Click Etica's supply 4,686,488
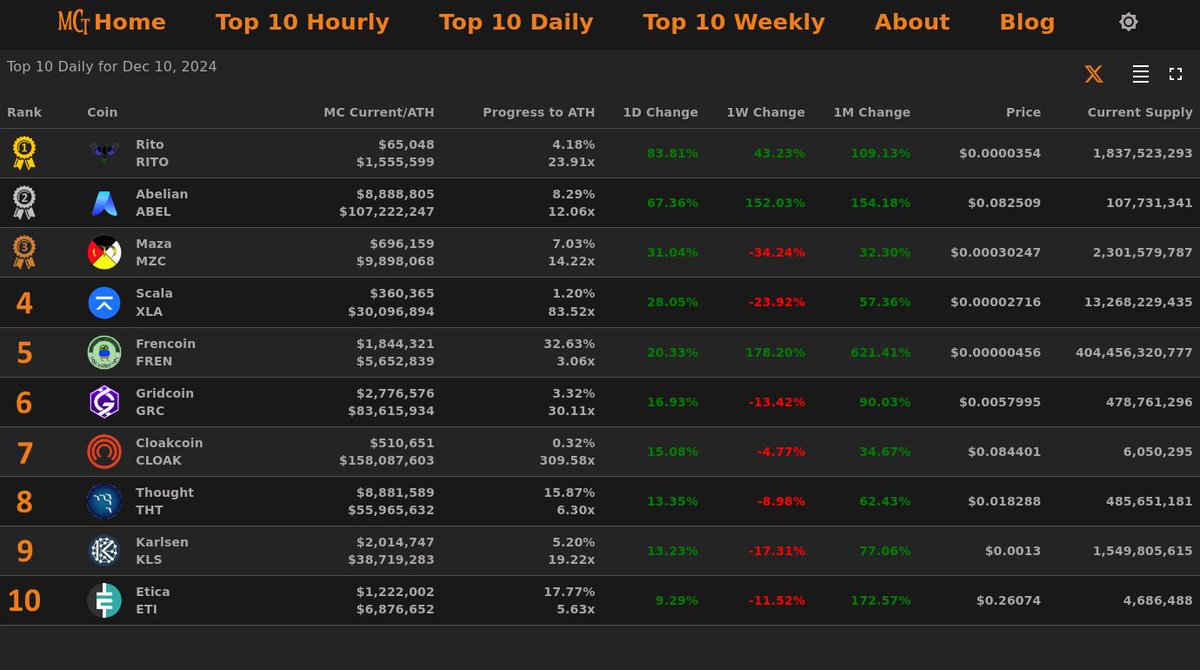 1158,601
